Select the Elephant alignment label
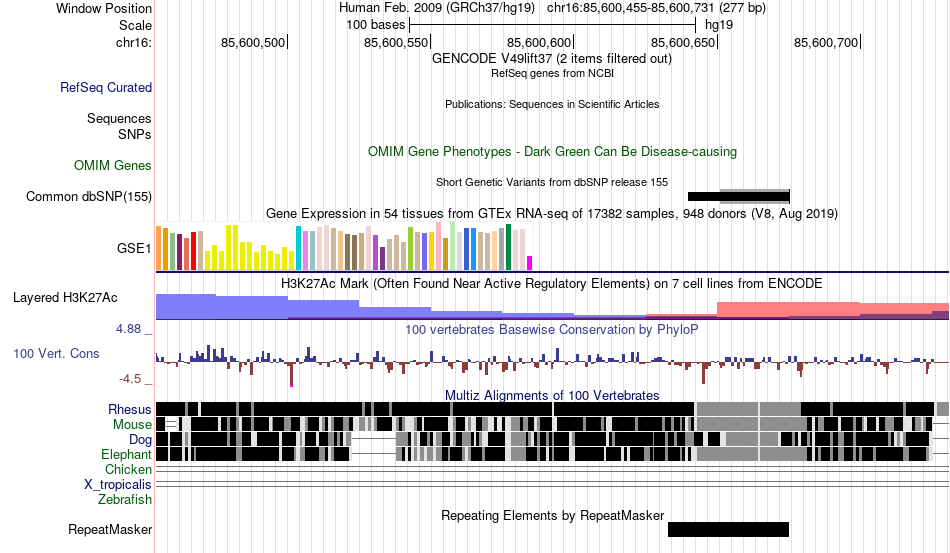The width and height of the screenshot is (950, 553). tap(126, 454)
